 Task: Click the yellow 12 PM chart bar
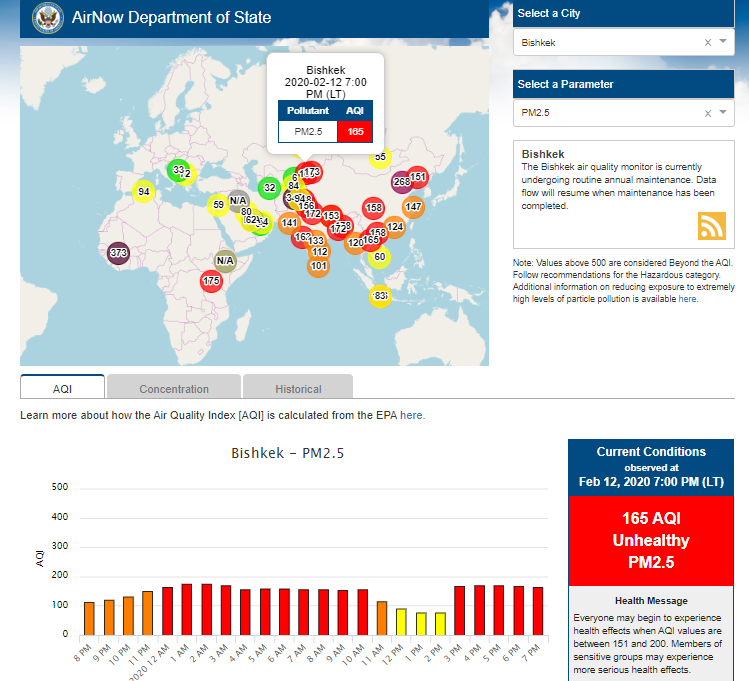(x=401, y=621)
